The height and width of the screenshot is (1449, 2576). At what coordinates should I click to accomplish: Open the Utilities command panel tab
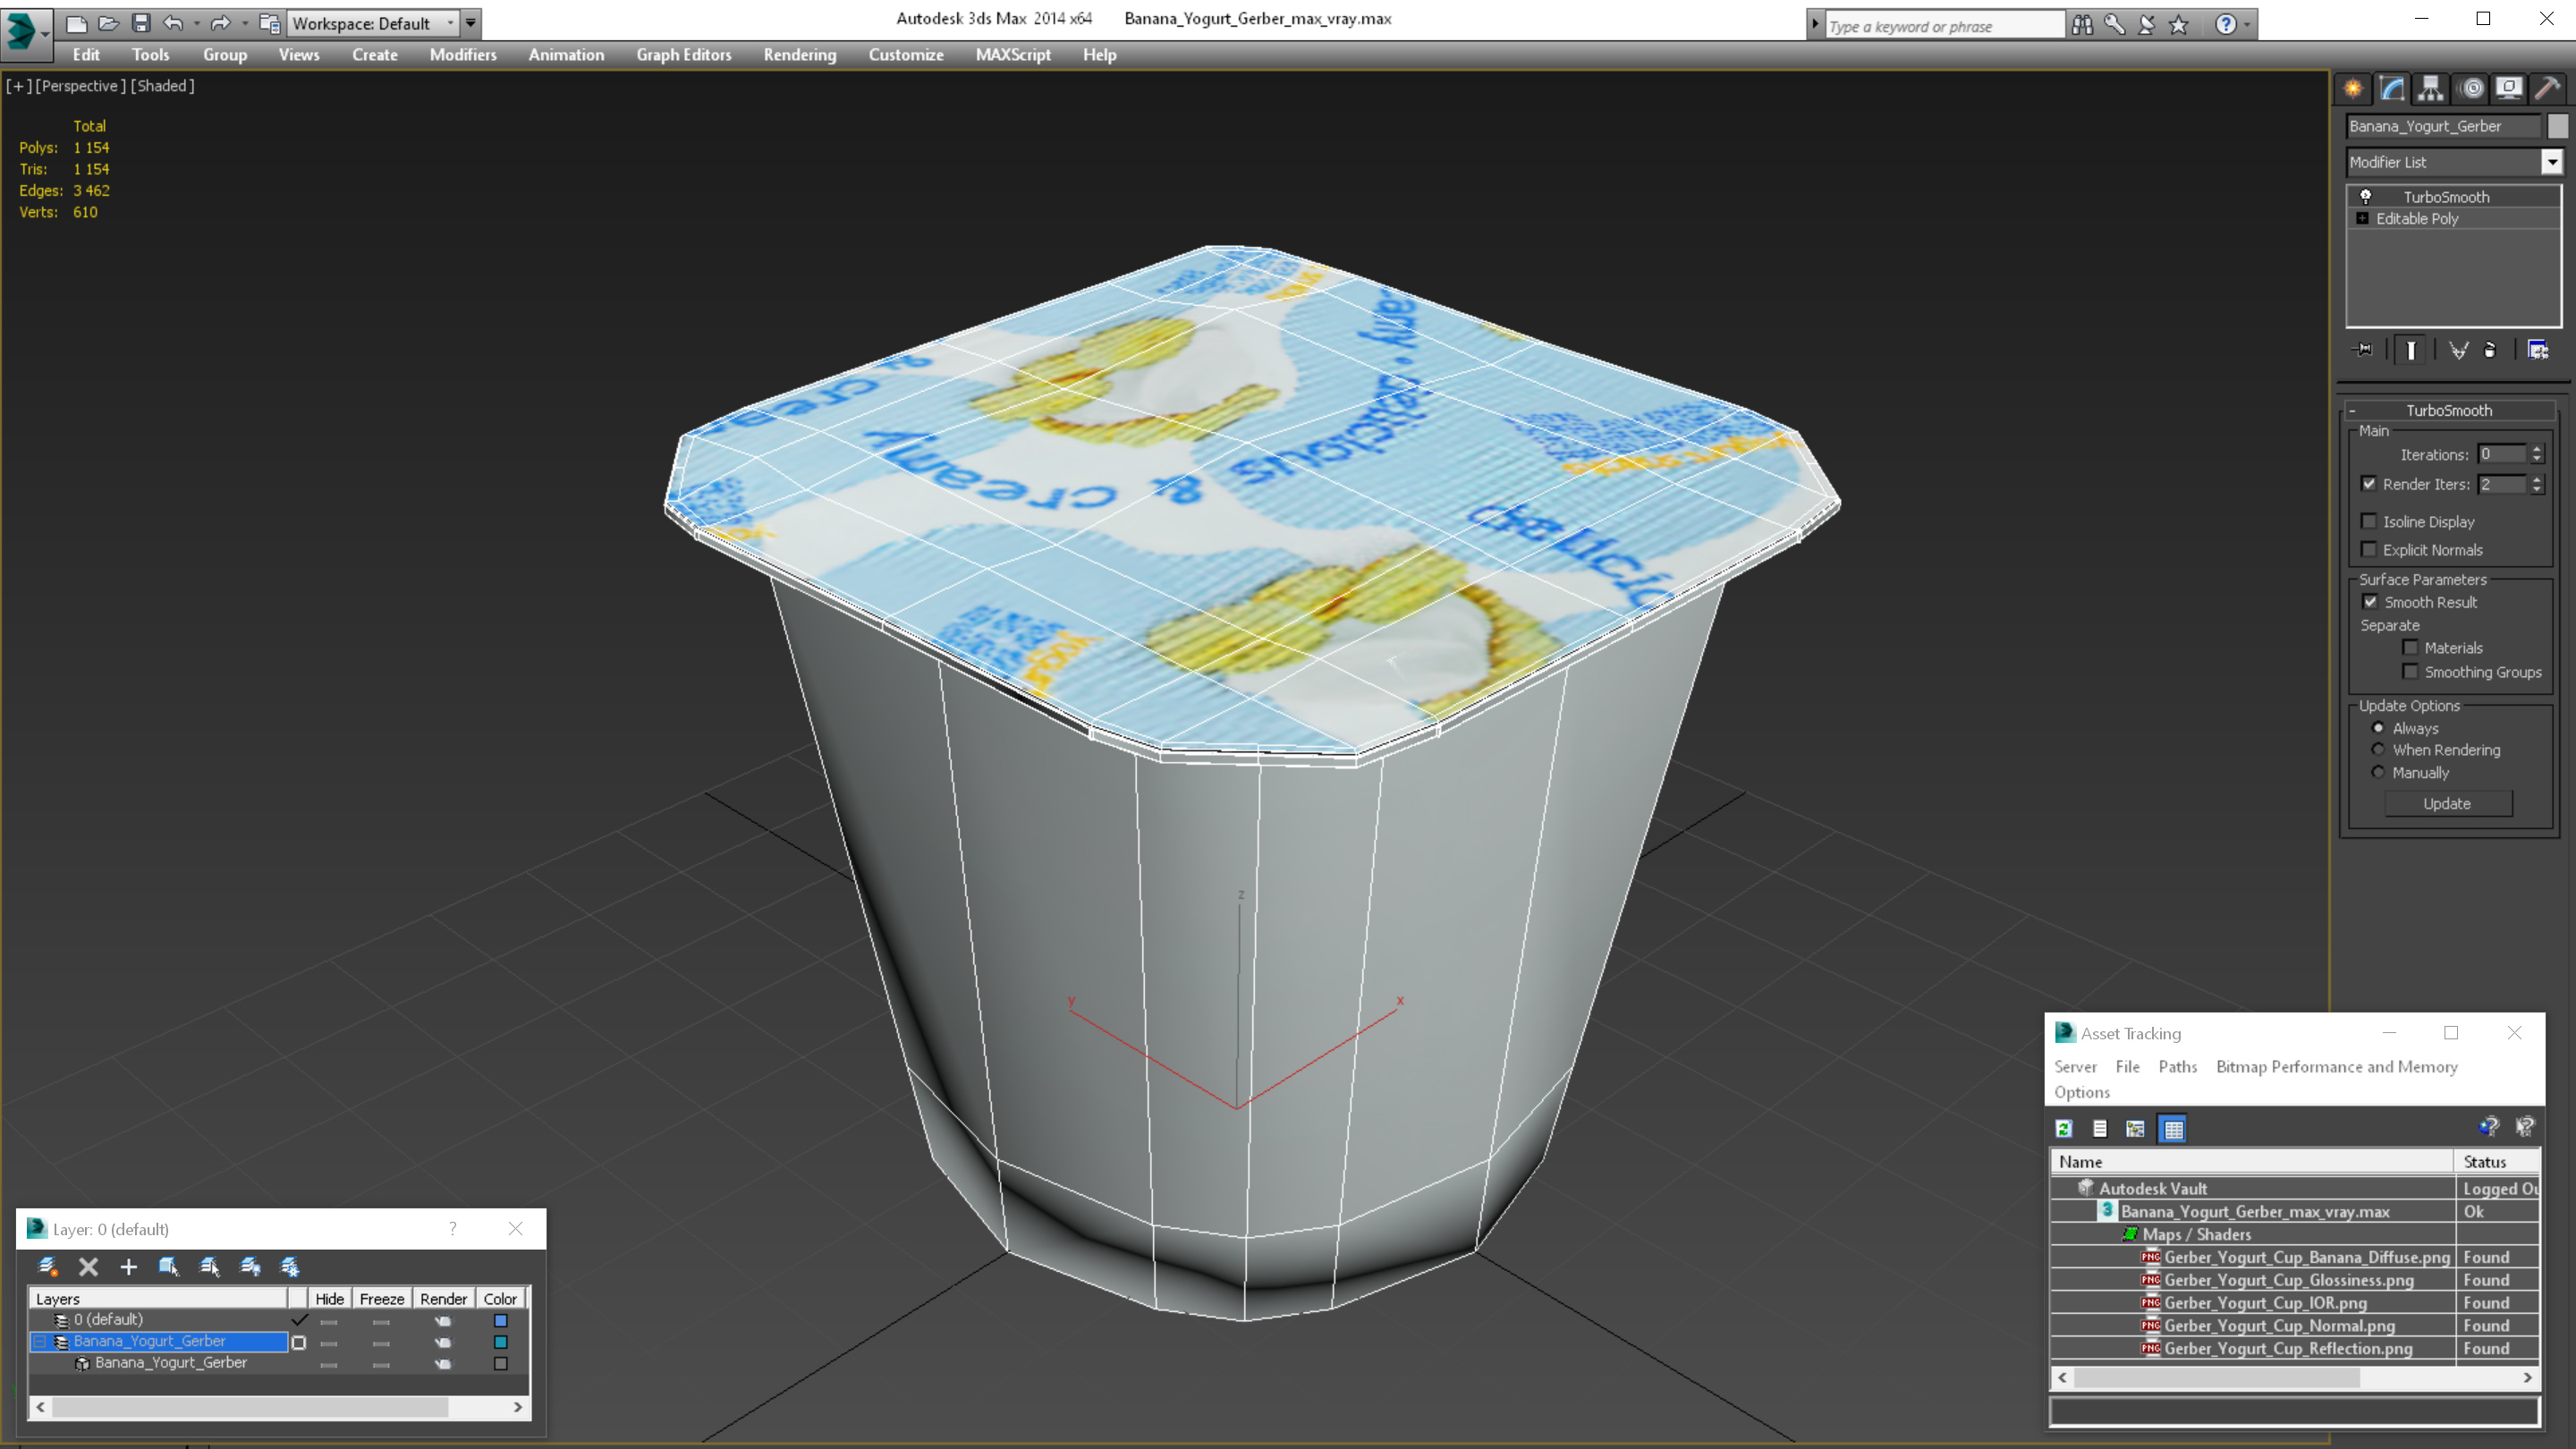tap(2548, 89)
